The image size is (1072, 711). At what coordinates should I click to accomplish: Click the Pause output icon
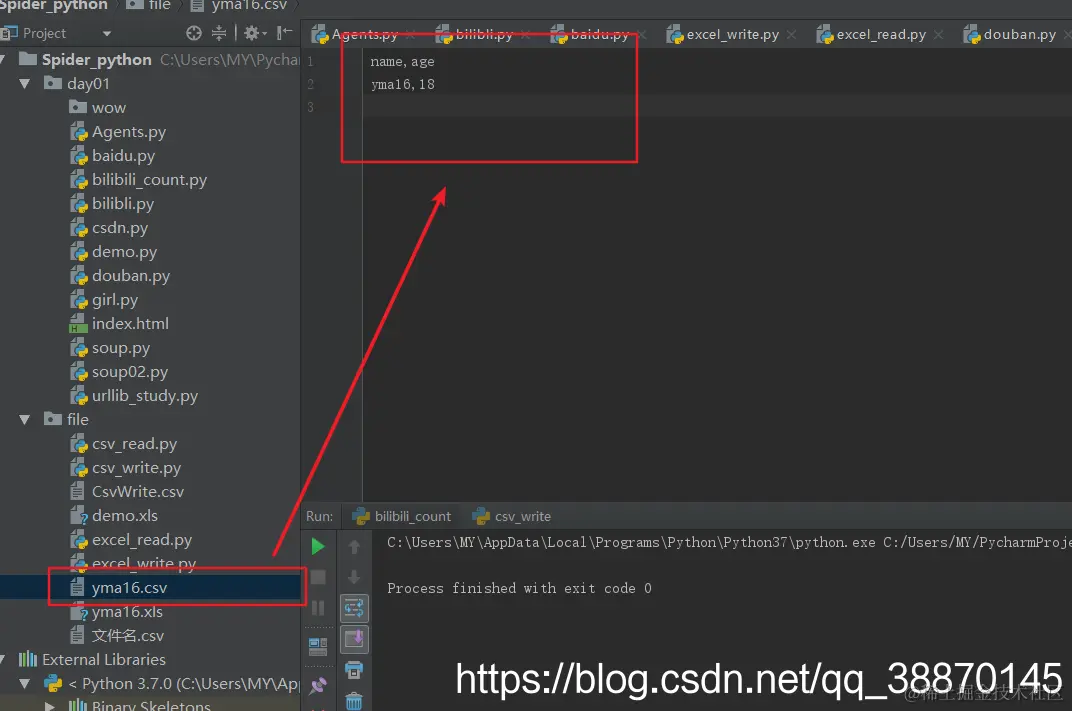point(318,608)
